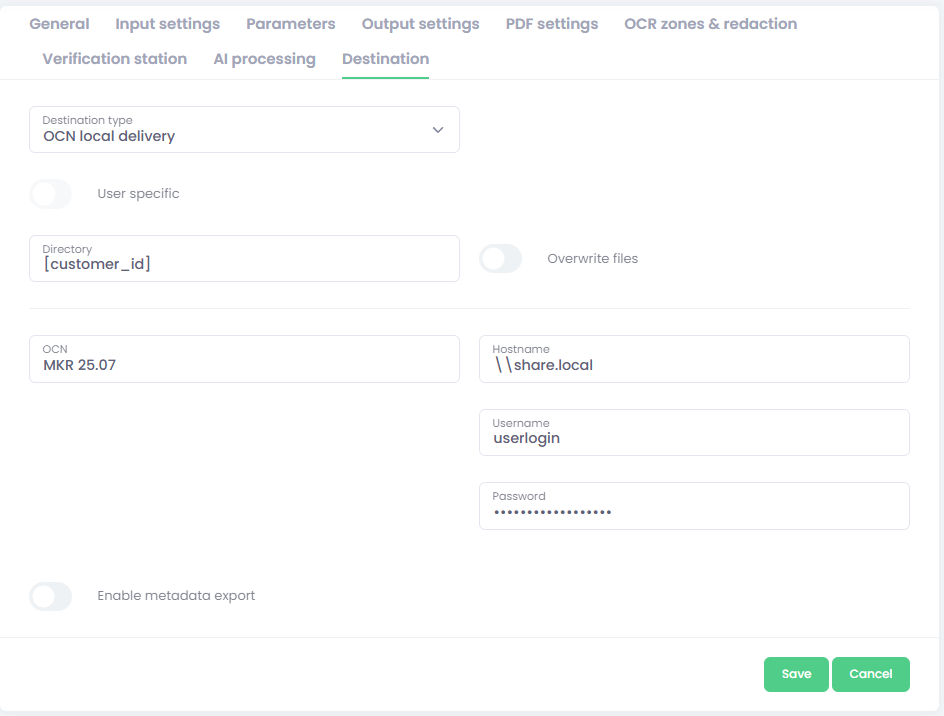This screenshot has width=944, height=716.
Task: Enable the Overwrite files toggle
Action: [501, 259]
